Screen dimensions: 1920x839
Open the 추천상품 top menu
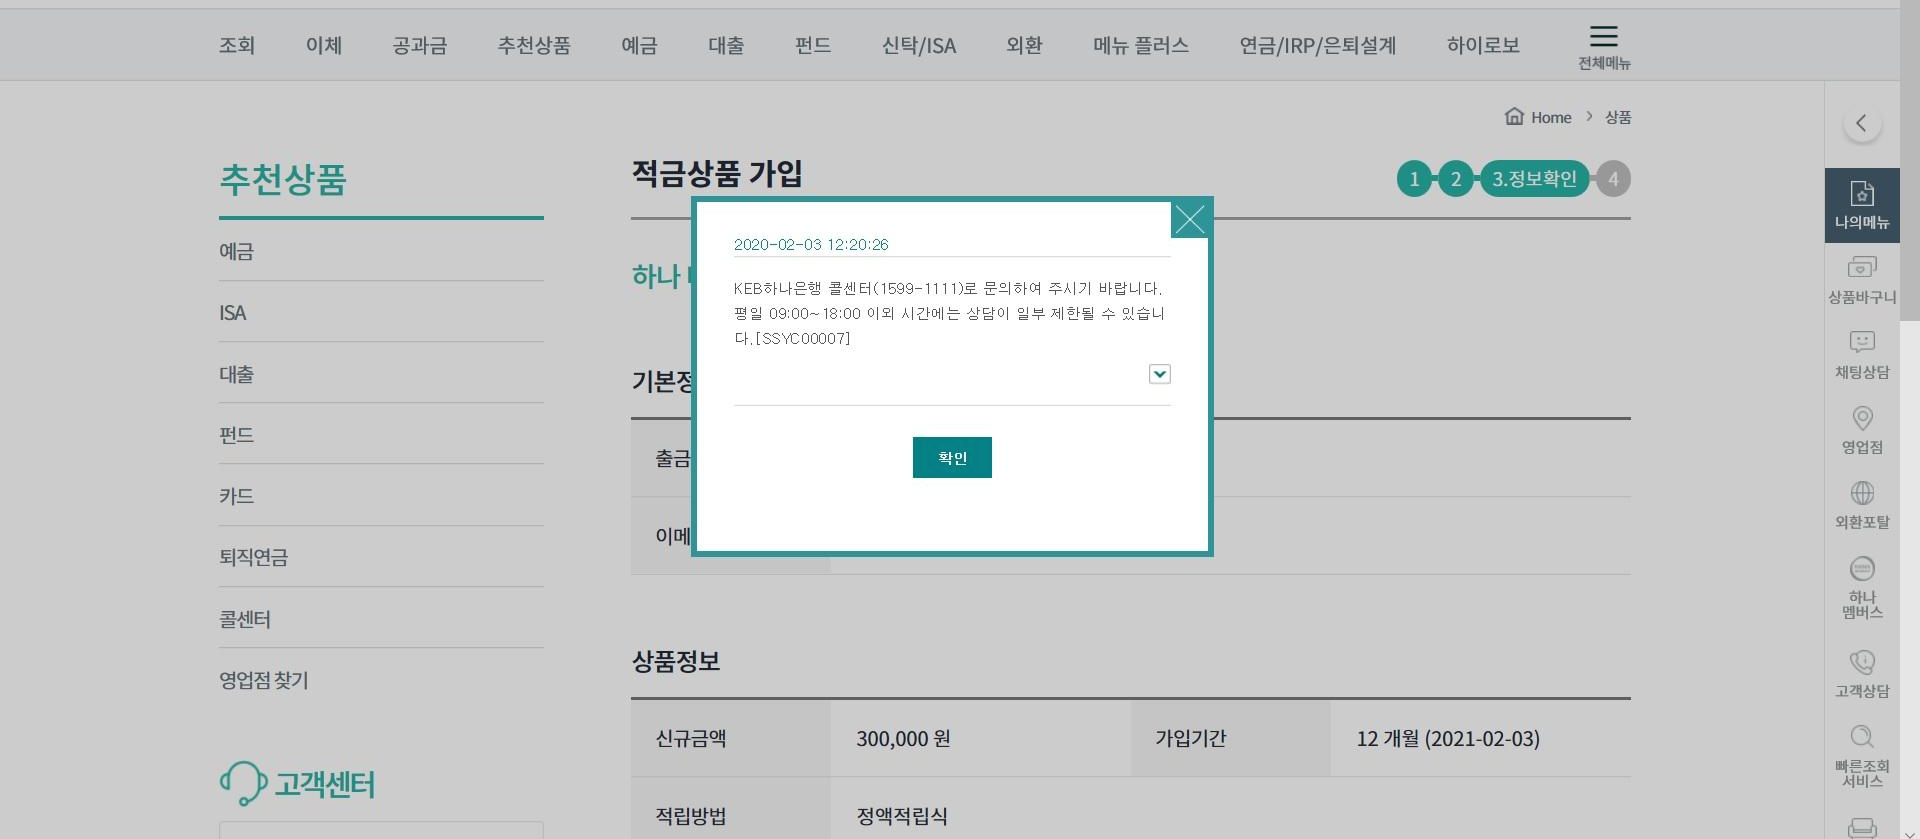534,45
